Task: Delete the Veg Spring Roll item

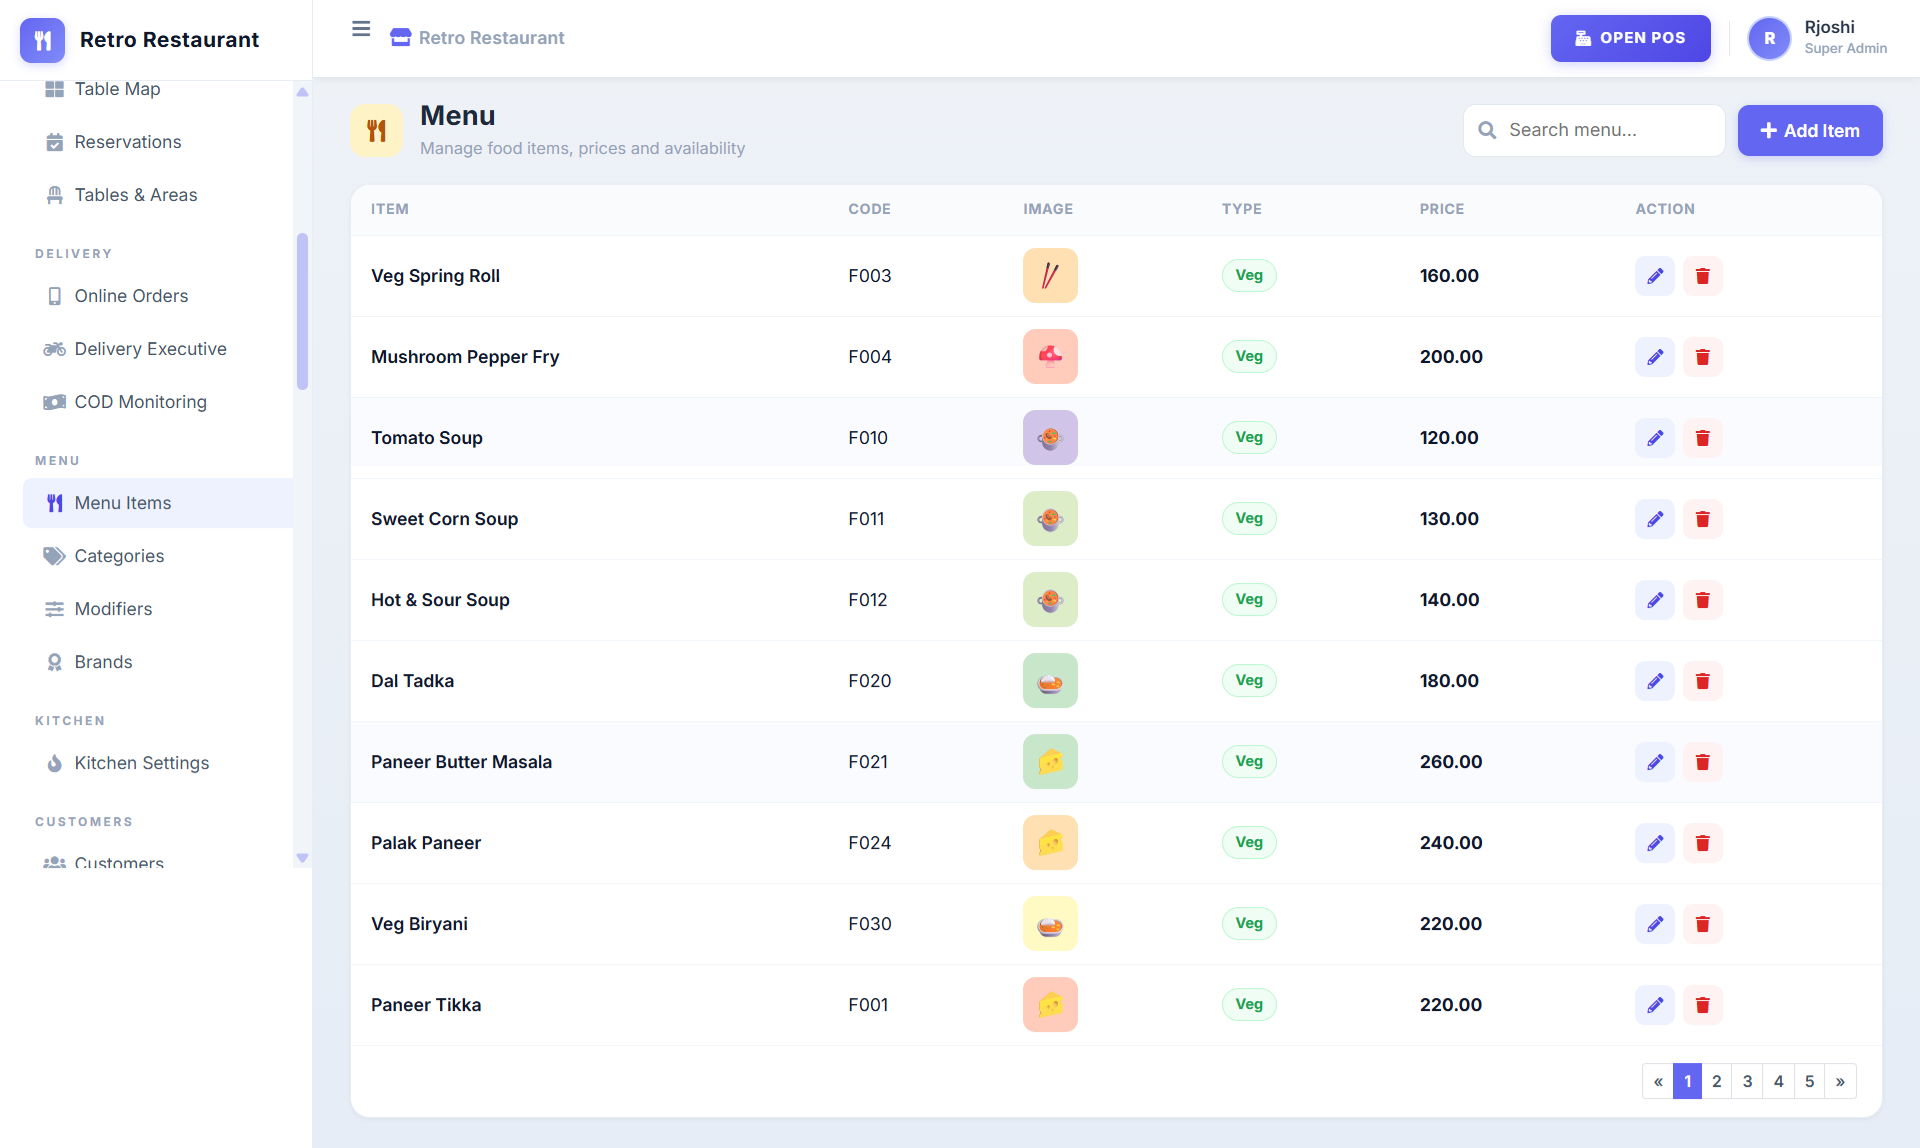Action: pyautogui.click(x=1703, y=276)
